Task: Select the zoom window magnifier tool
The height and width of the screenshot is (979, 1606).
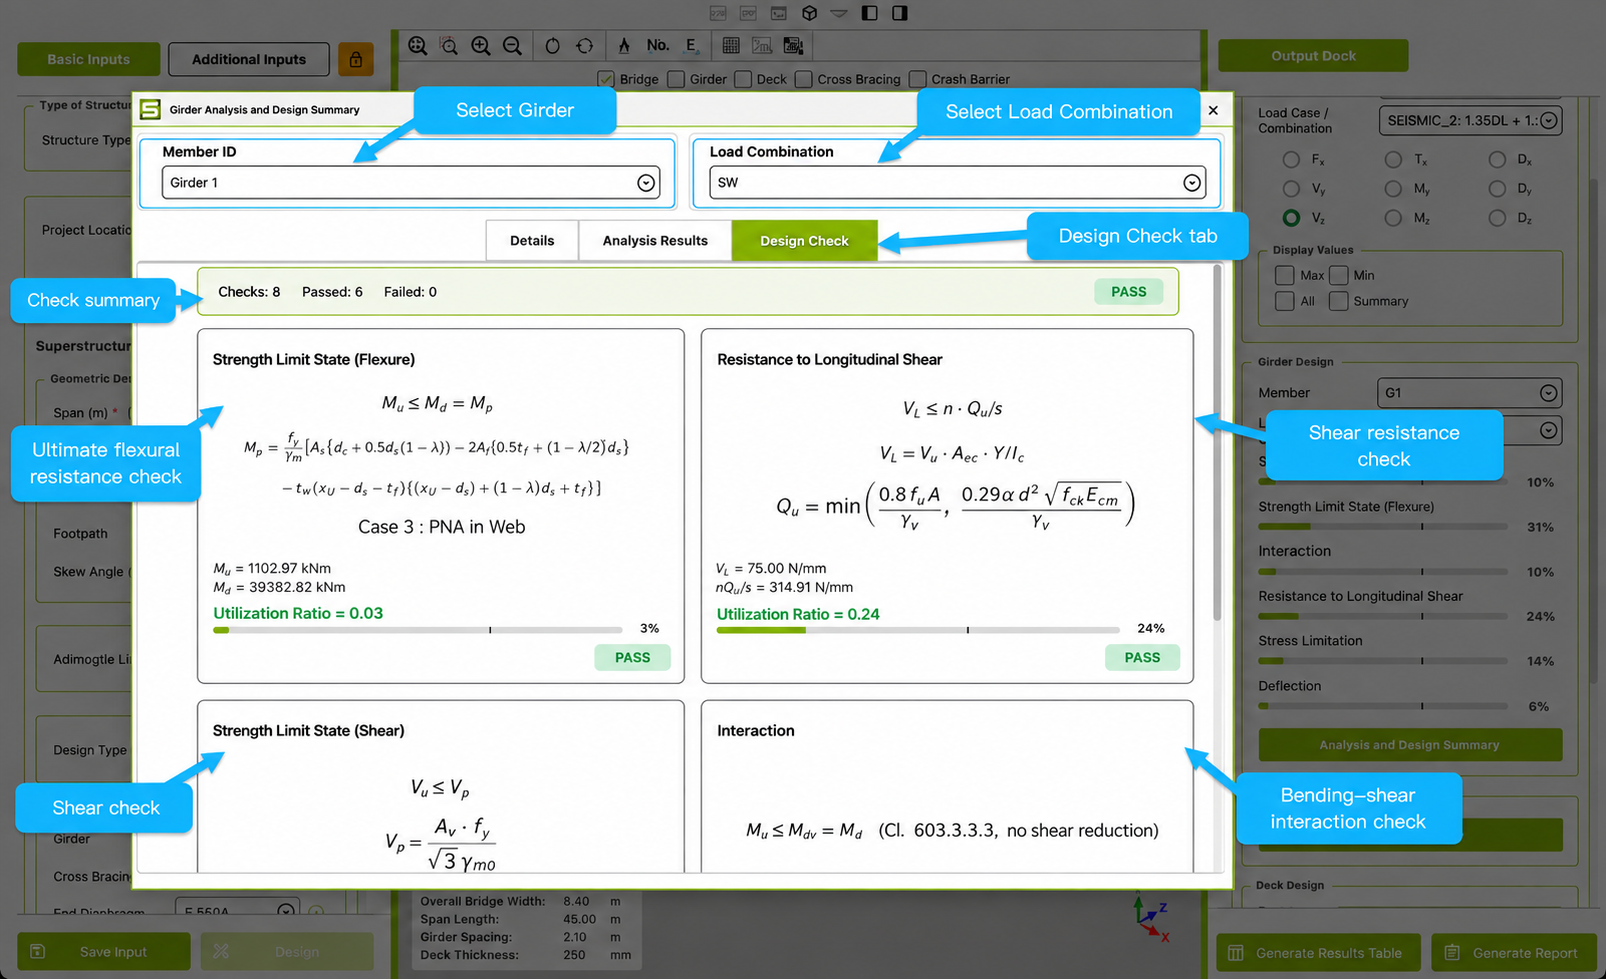Action: click(x=449, y=46)
